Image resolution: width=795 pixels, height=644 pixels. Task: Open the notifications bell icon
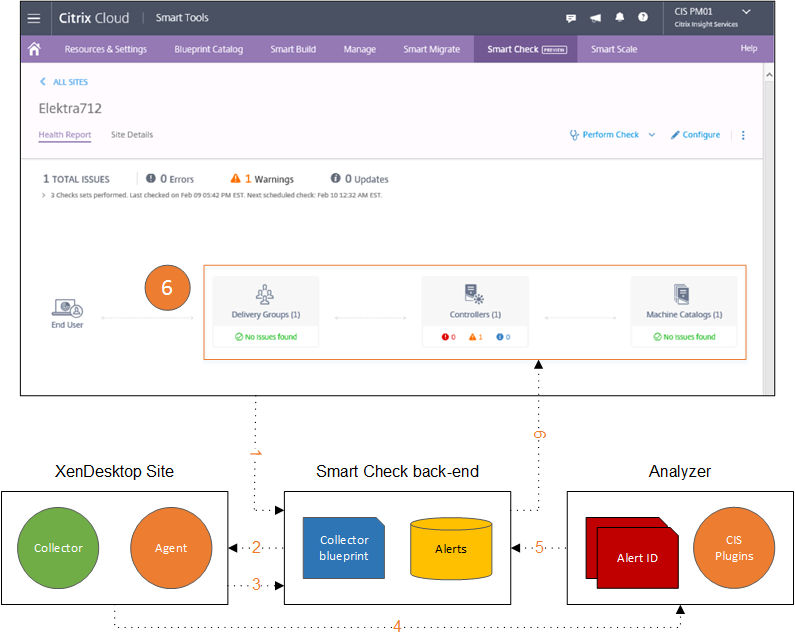tap(620, 18)
